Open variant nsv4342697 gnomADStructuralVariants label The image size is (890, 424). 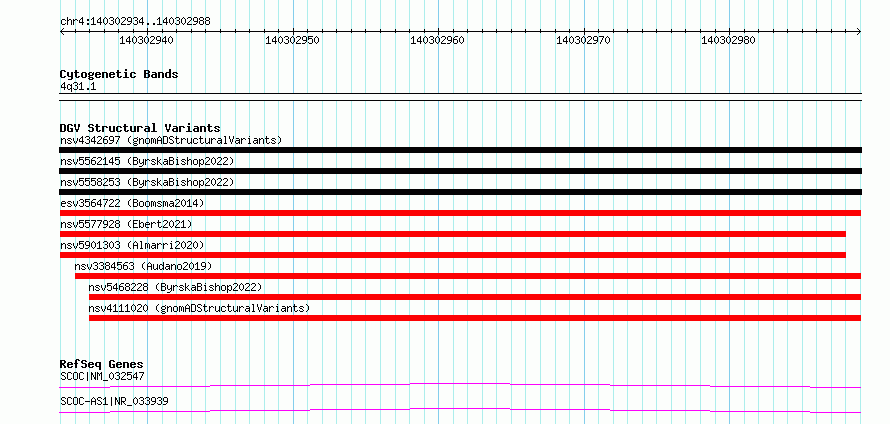(171, 140)
